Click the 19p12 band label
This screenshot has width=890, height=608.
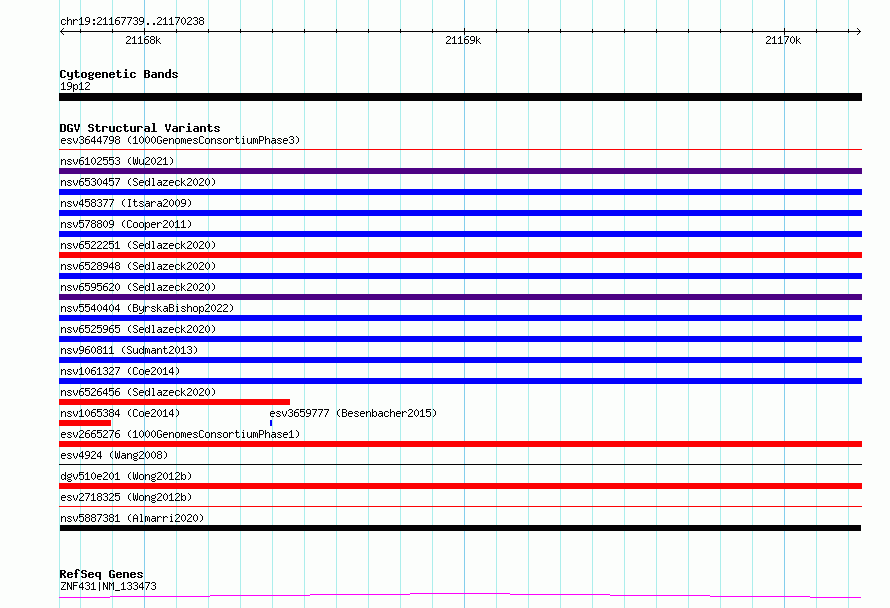pyautogui.click(x=75, y=86)
